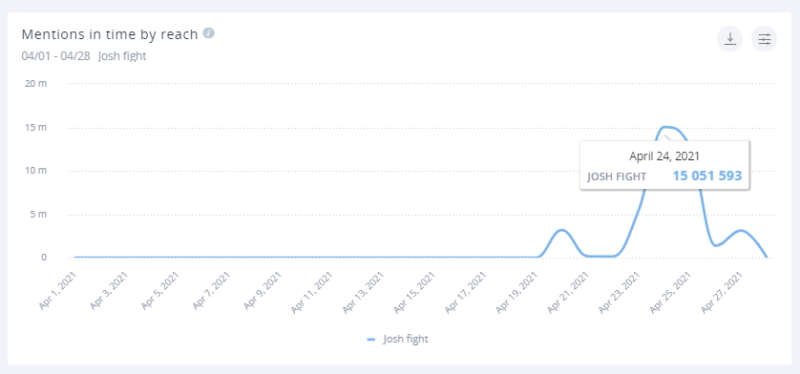Click the 04/01 - 04/28 date range text

click(56, 56)
